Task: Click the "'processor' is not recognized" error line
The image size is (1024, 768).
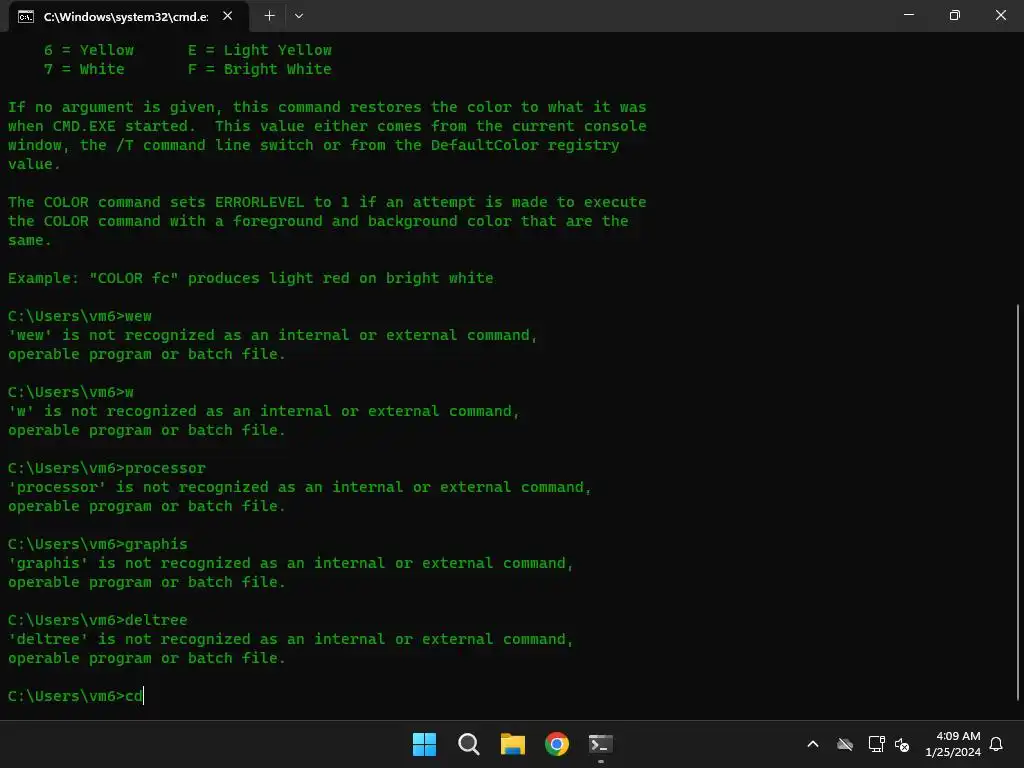Action: [x=300, y=487]
